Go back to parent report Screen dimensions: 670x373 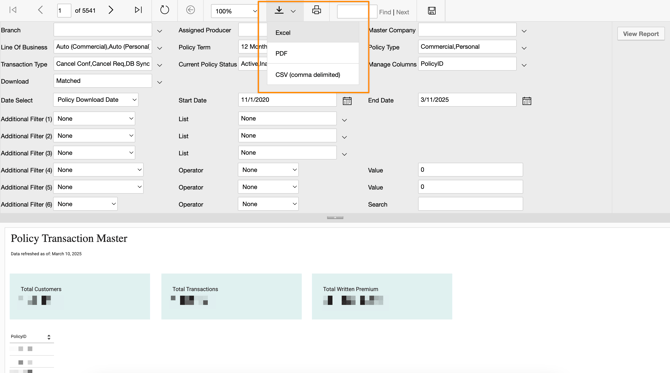(x=191, y=10)
